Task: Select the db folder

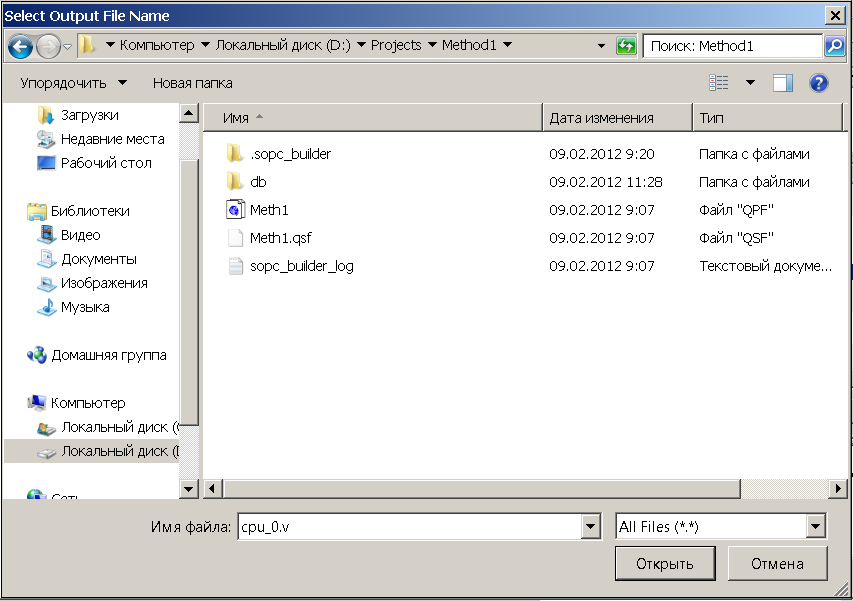Action: [258, 182]
